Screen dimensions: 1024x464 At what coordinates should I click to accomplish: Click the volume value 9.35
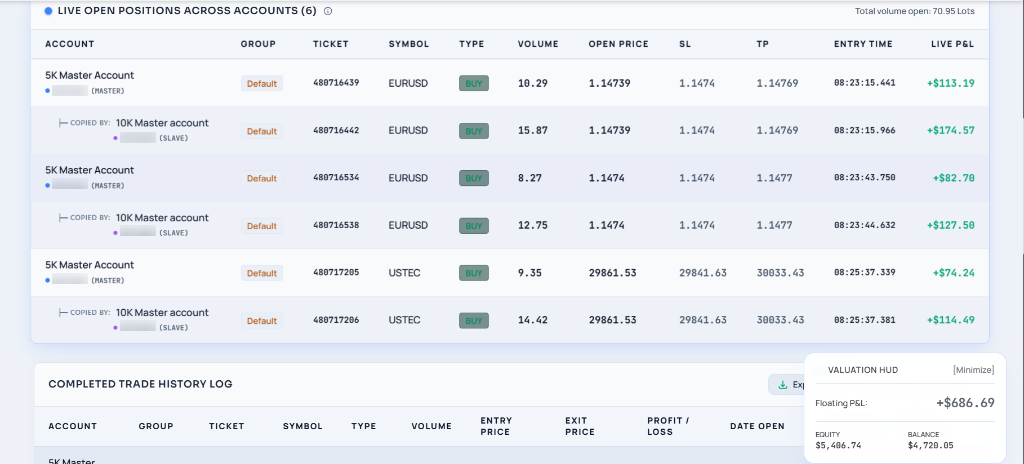pyautogui.click(x=530, y=273)
